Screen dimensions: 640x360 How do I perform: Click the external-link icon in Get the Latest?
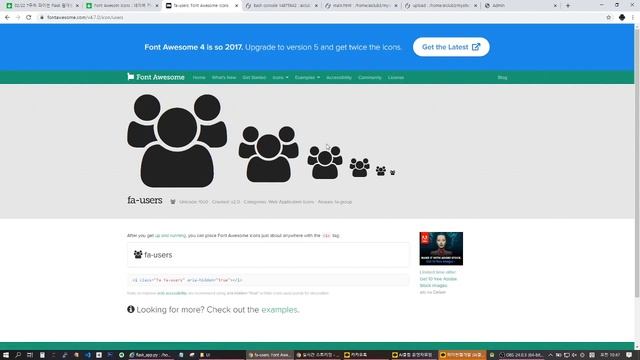click(476, 47)
